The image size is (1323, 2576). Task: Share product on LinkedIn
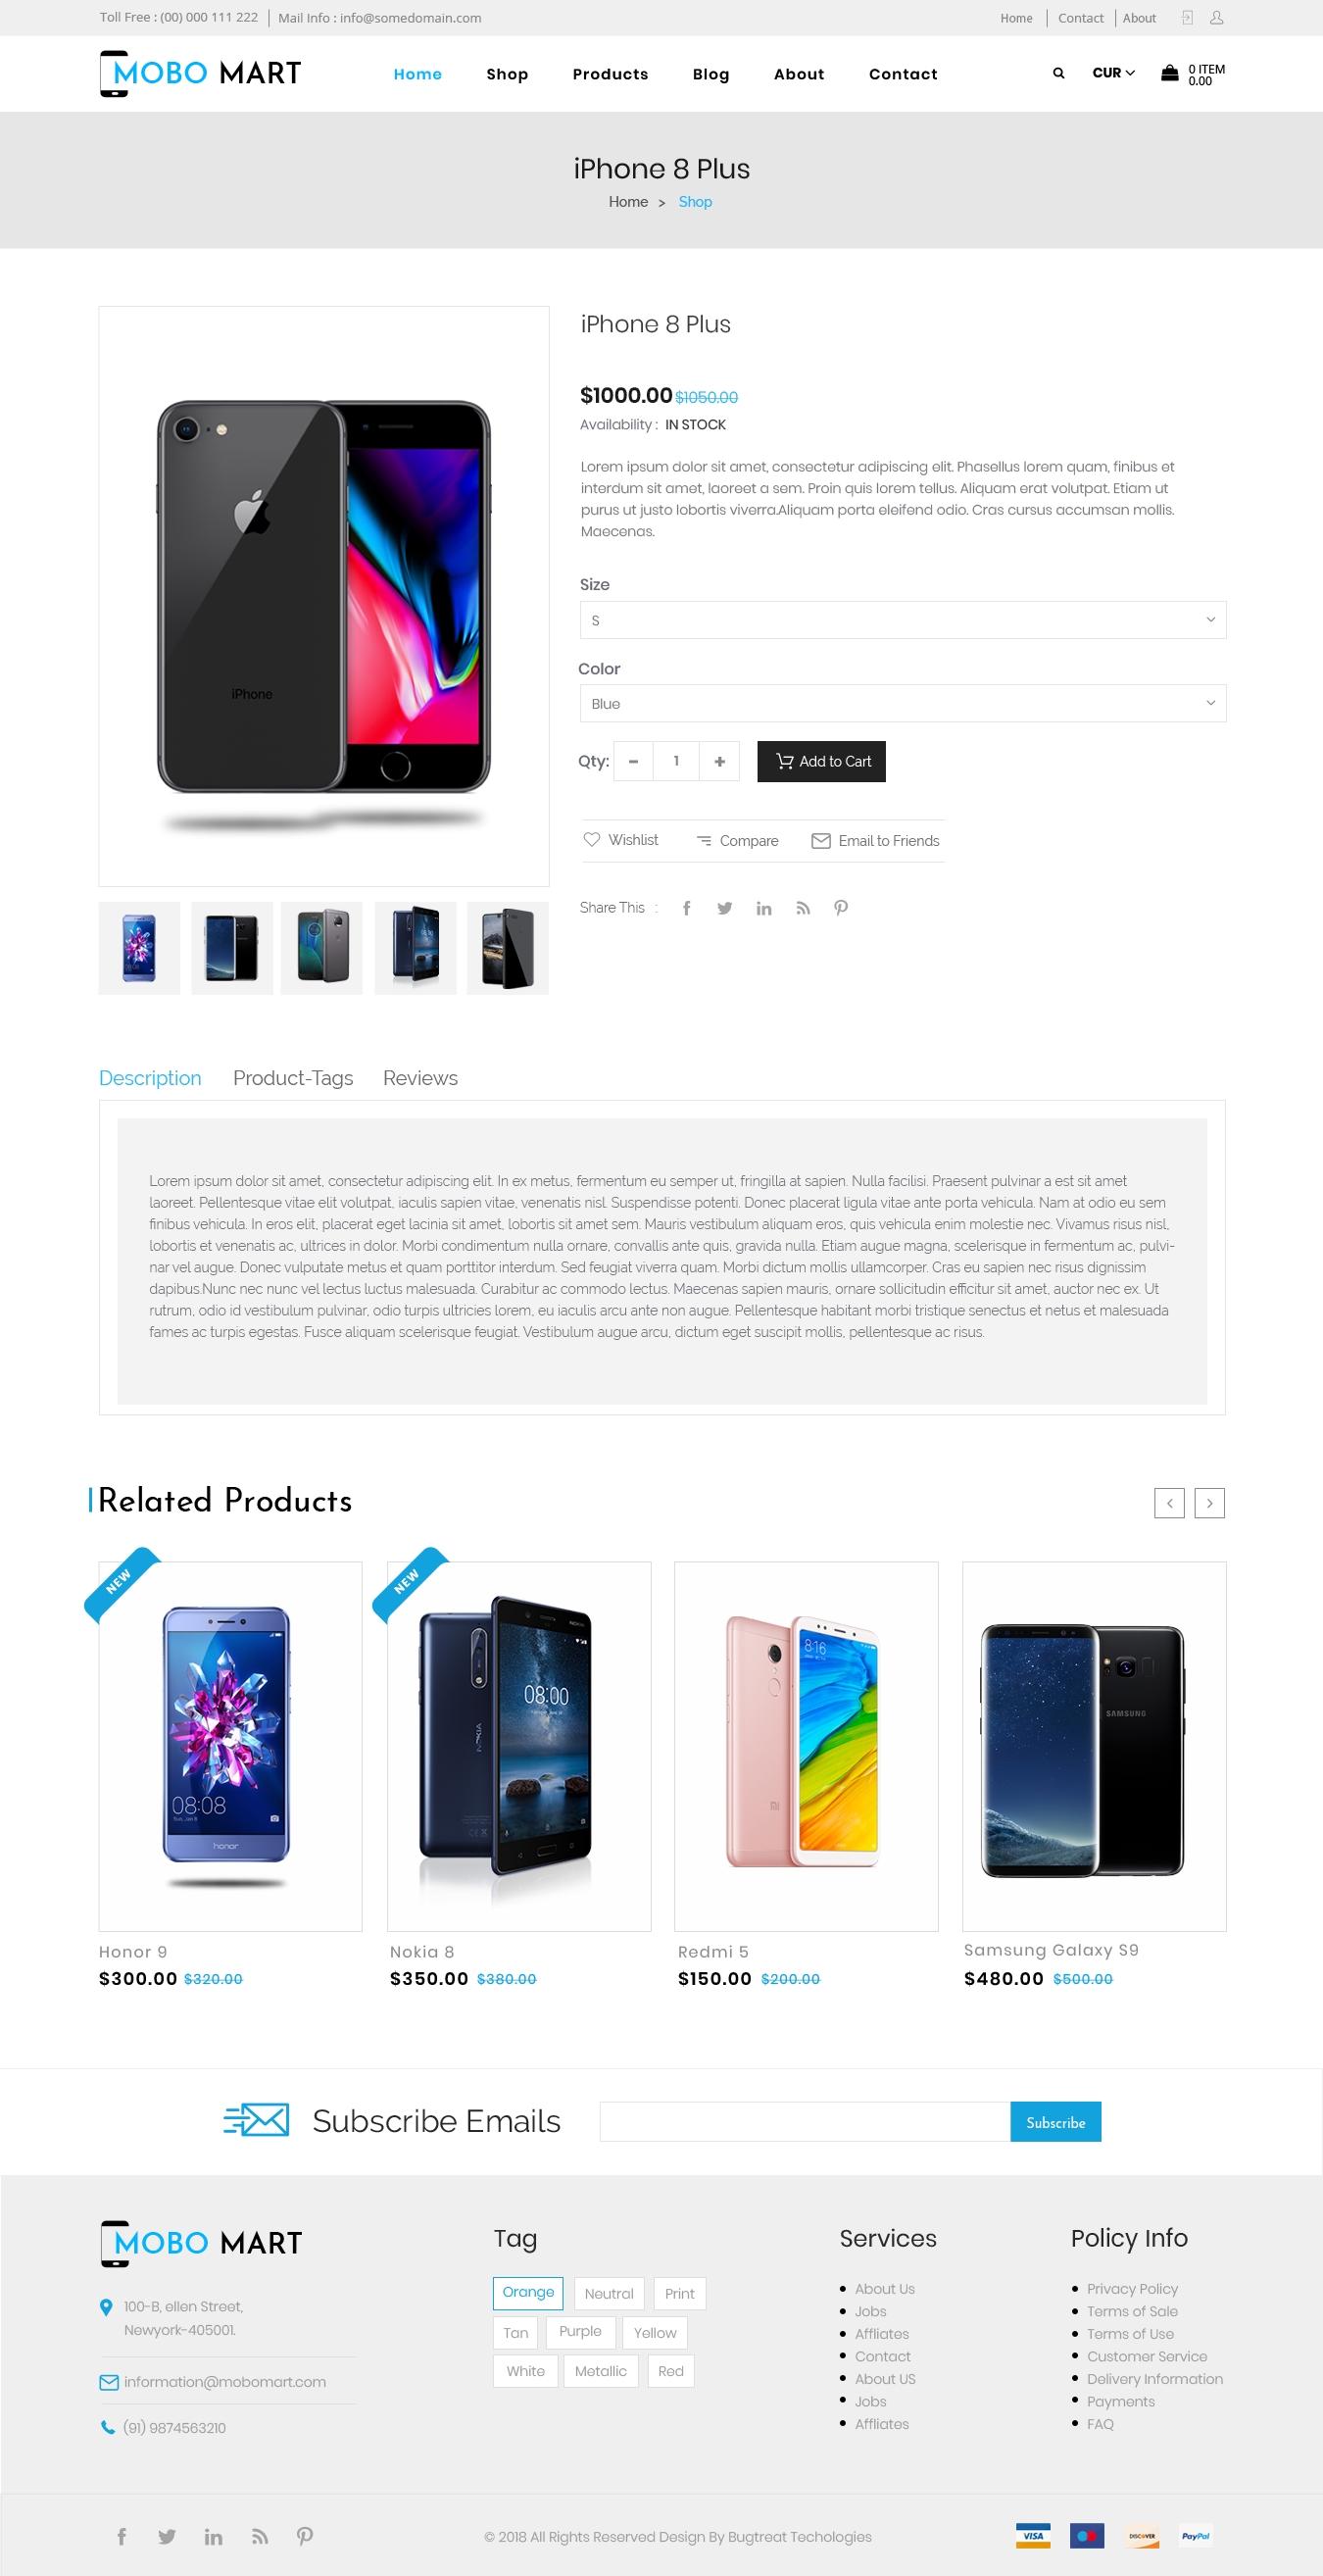[764, 908]
